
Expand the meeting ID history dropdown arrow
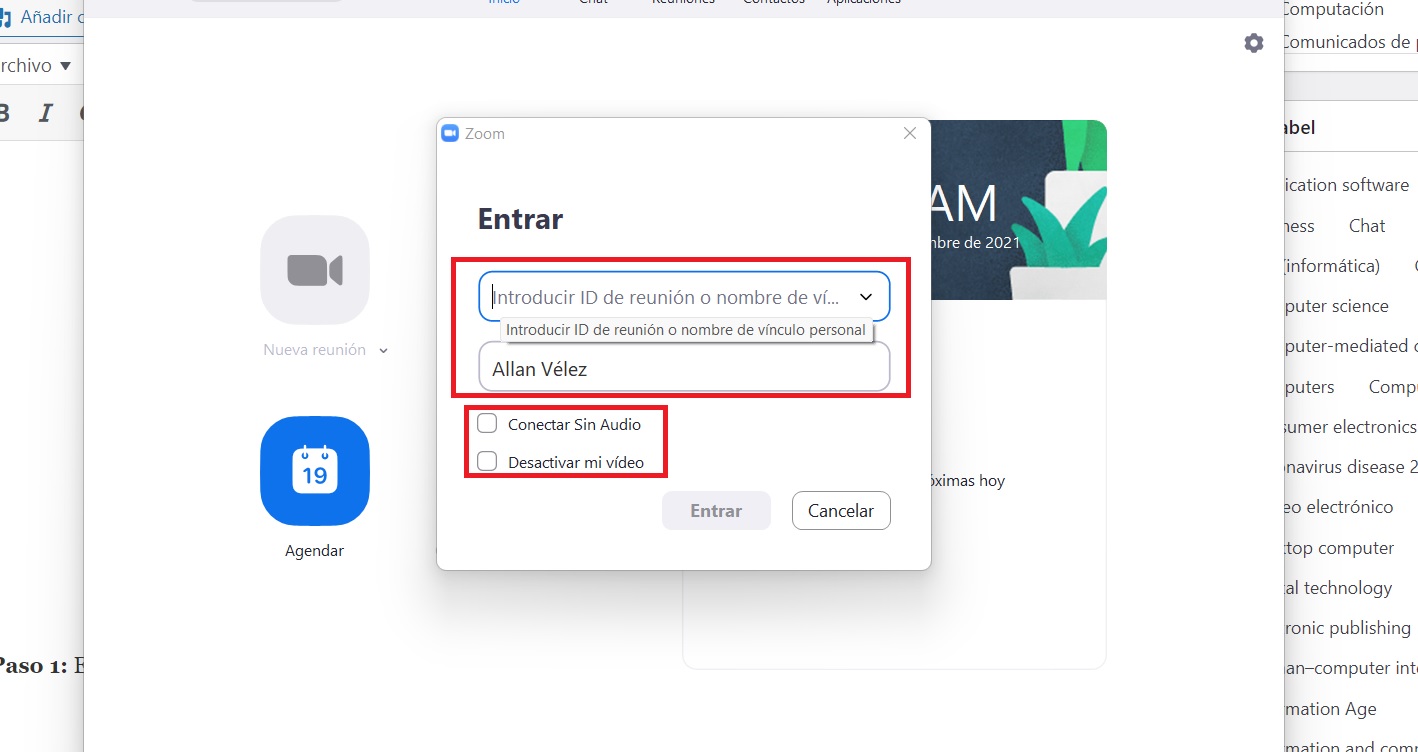click(x=865, y=297)
